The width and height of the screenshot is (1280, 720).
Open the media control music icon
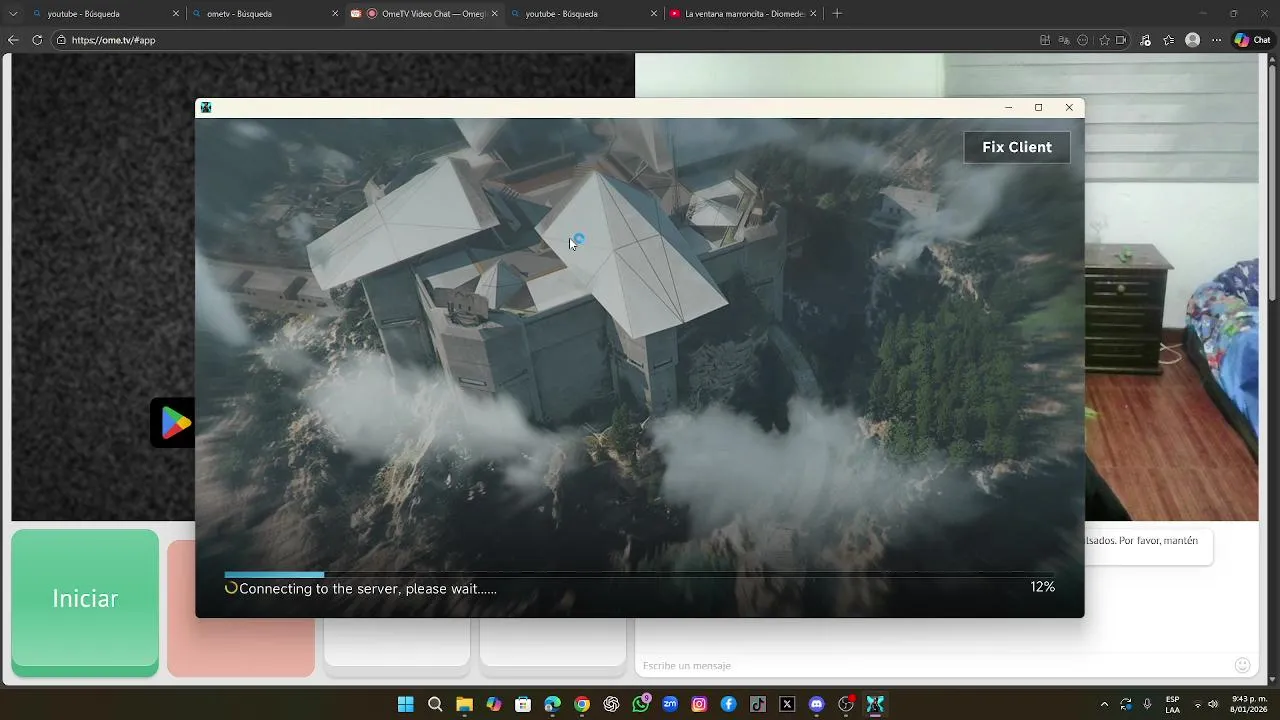click(1145, 40)
